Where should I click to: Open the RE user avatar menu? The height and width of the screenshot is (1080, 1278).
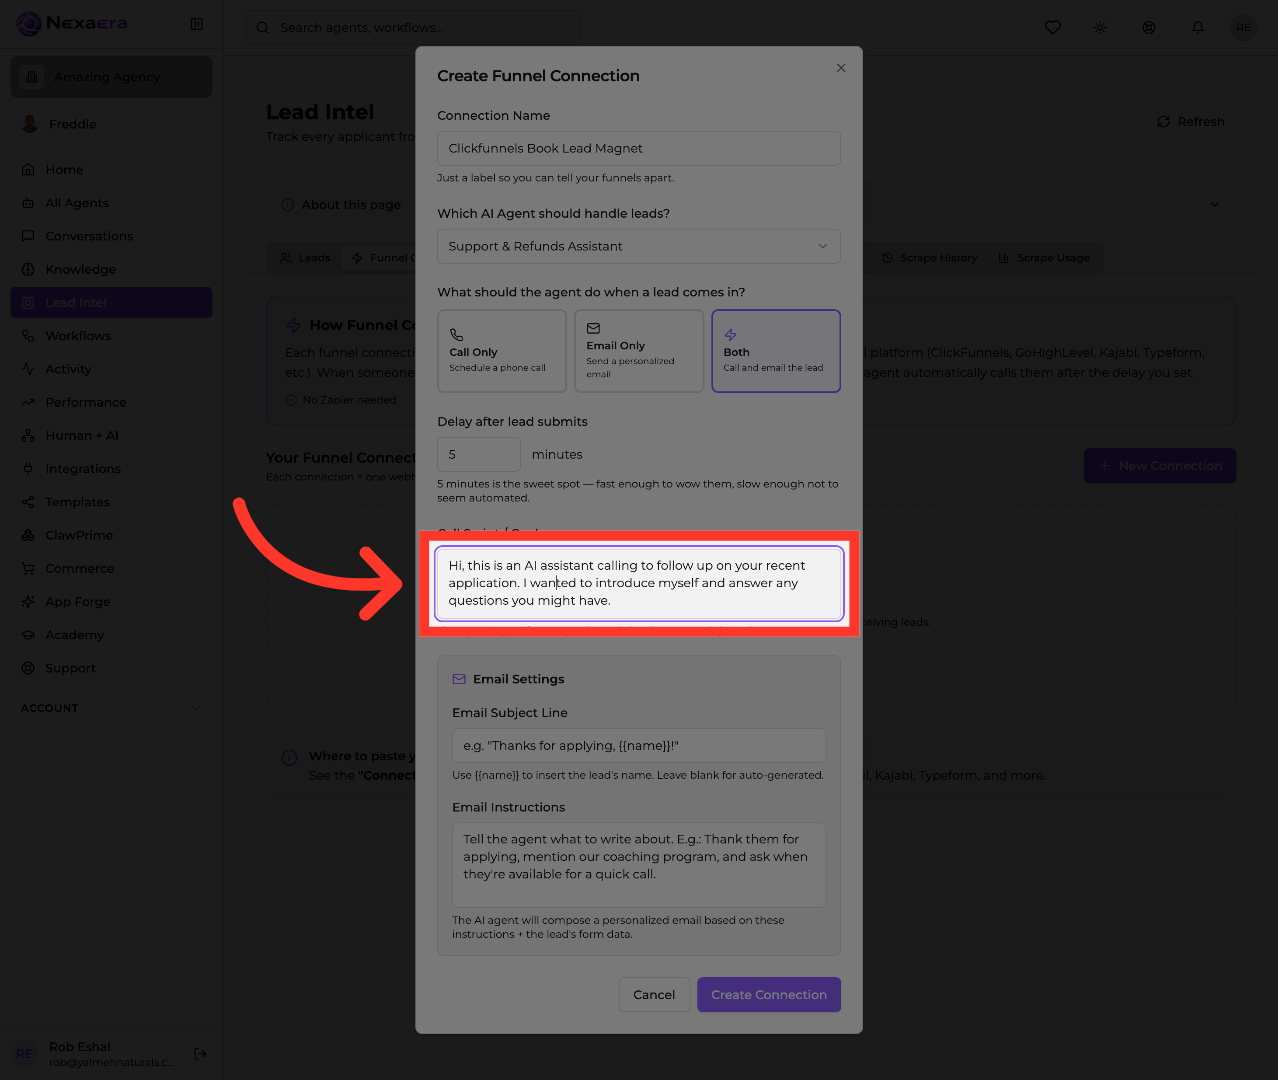coord(1243,28)
